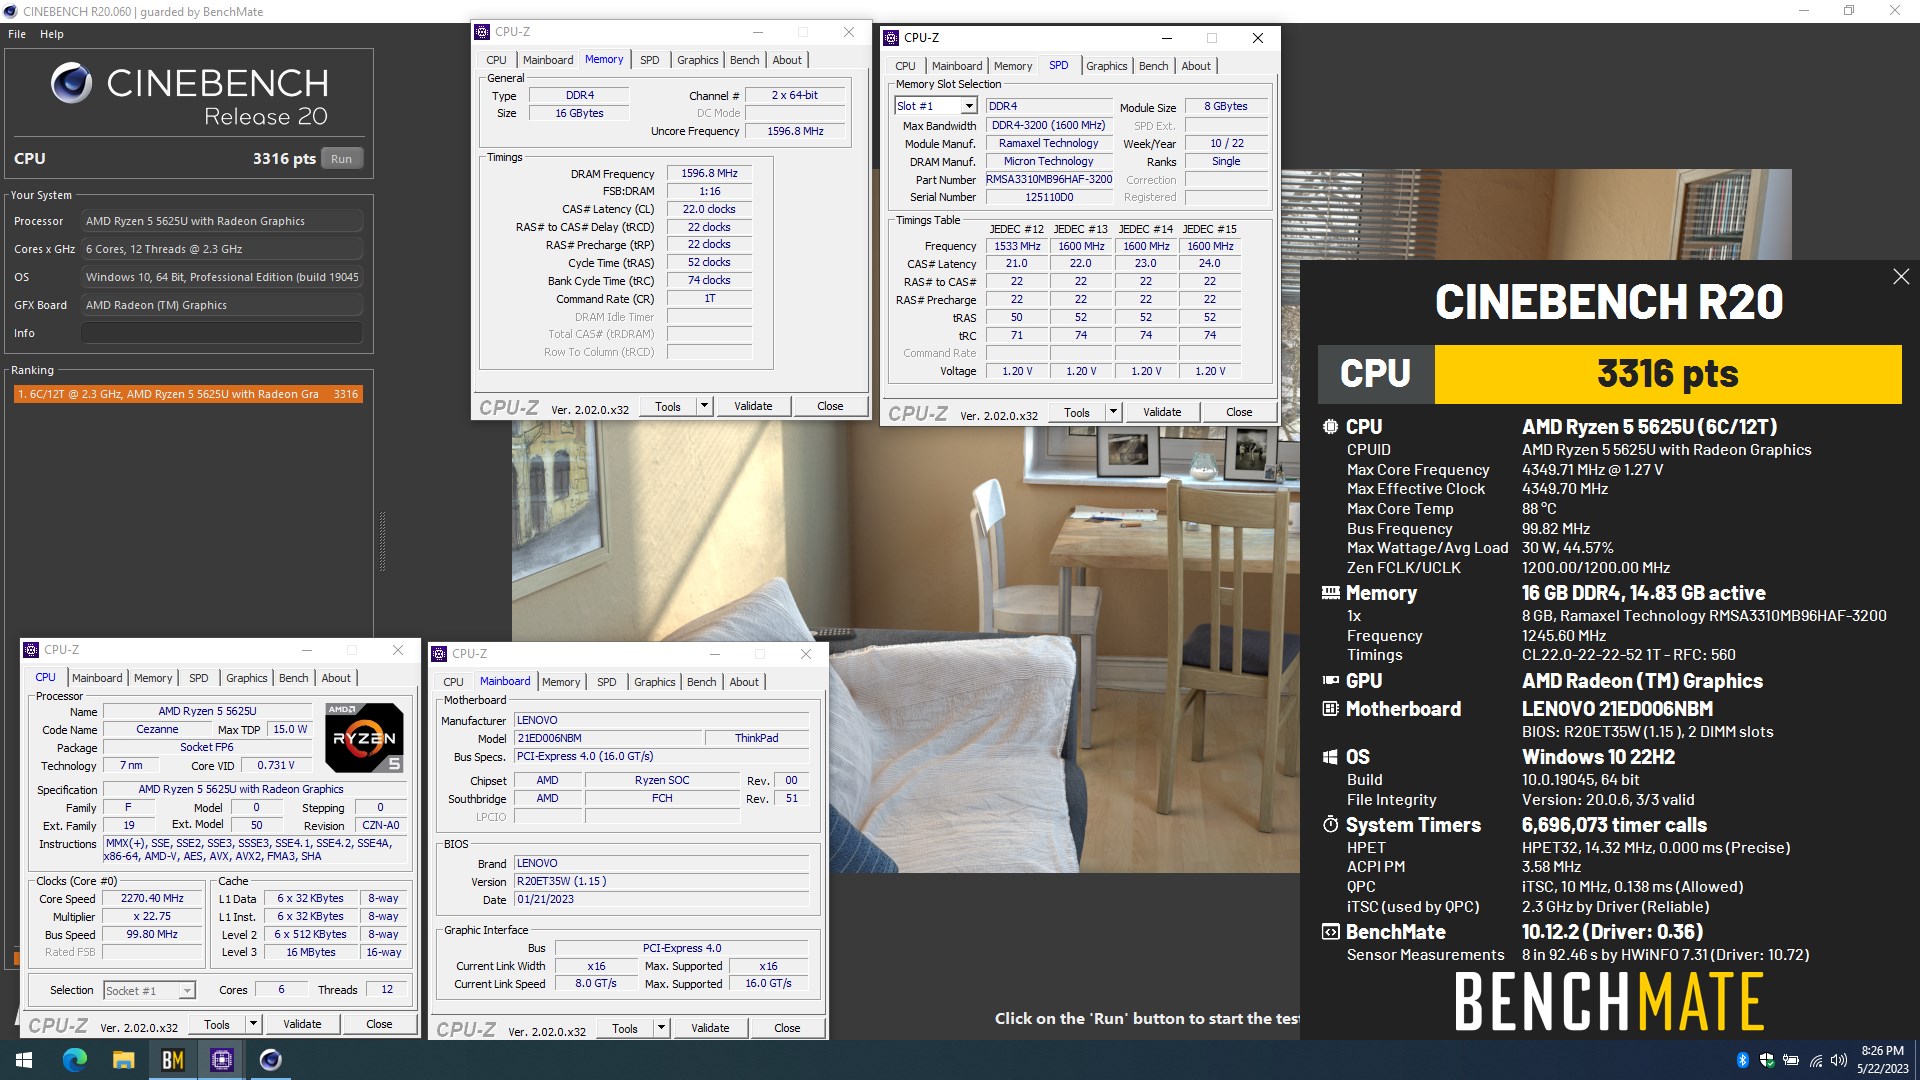
Task: Open the Windows Start menu
Action: coord(24,1060)
